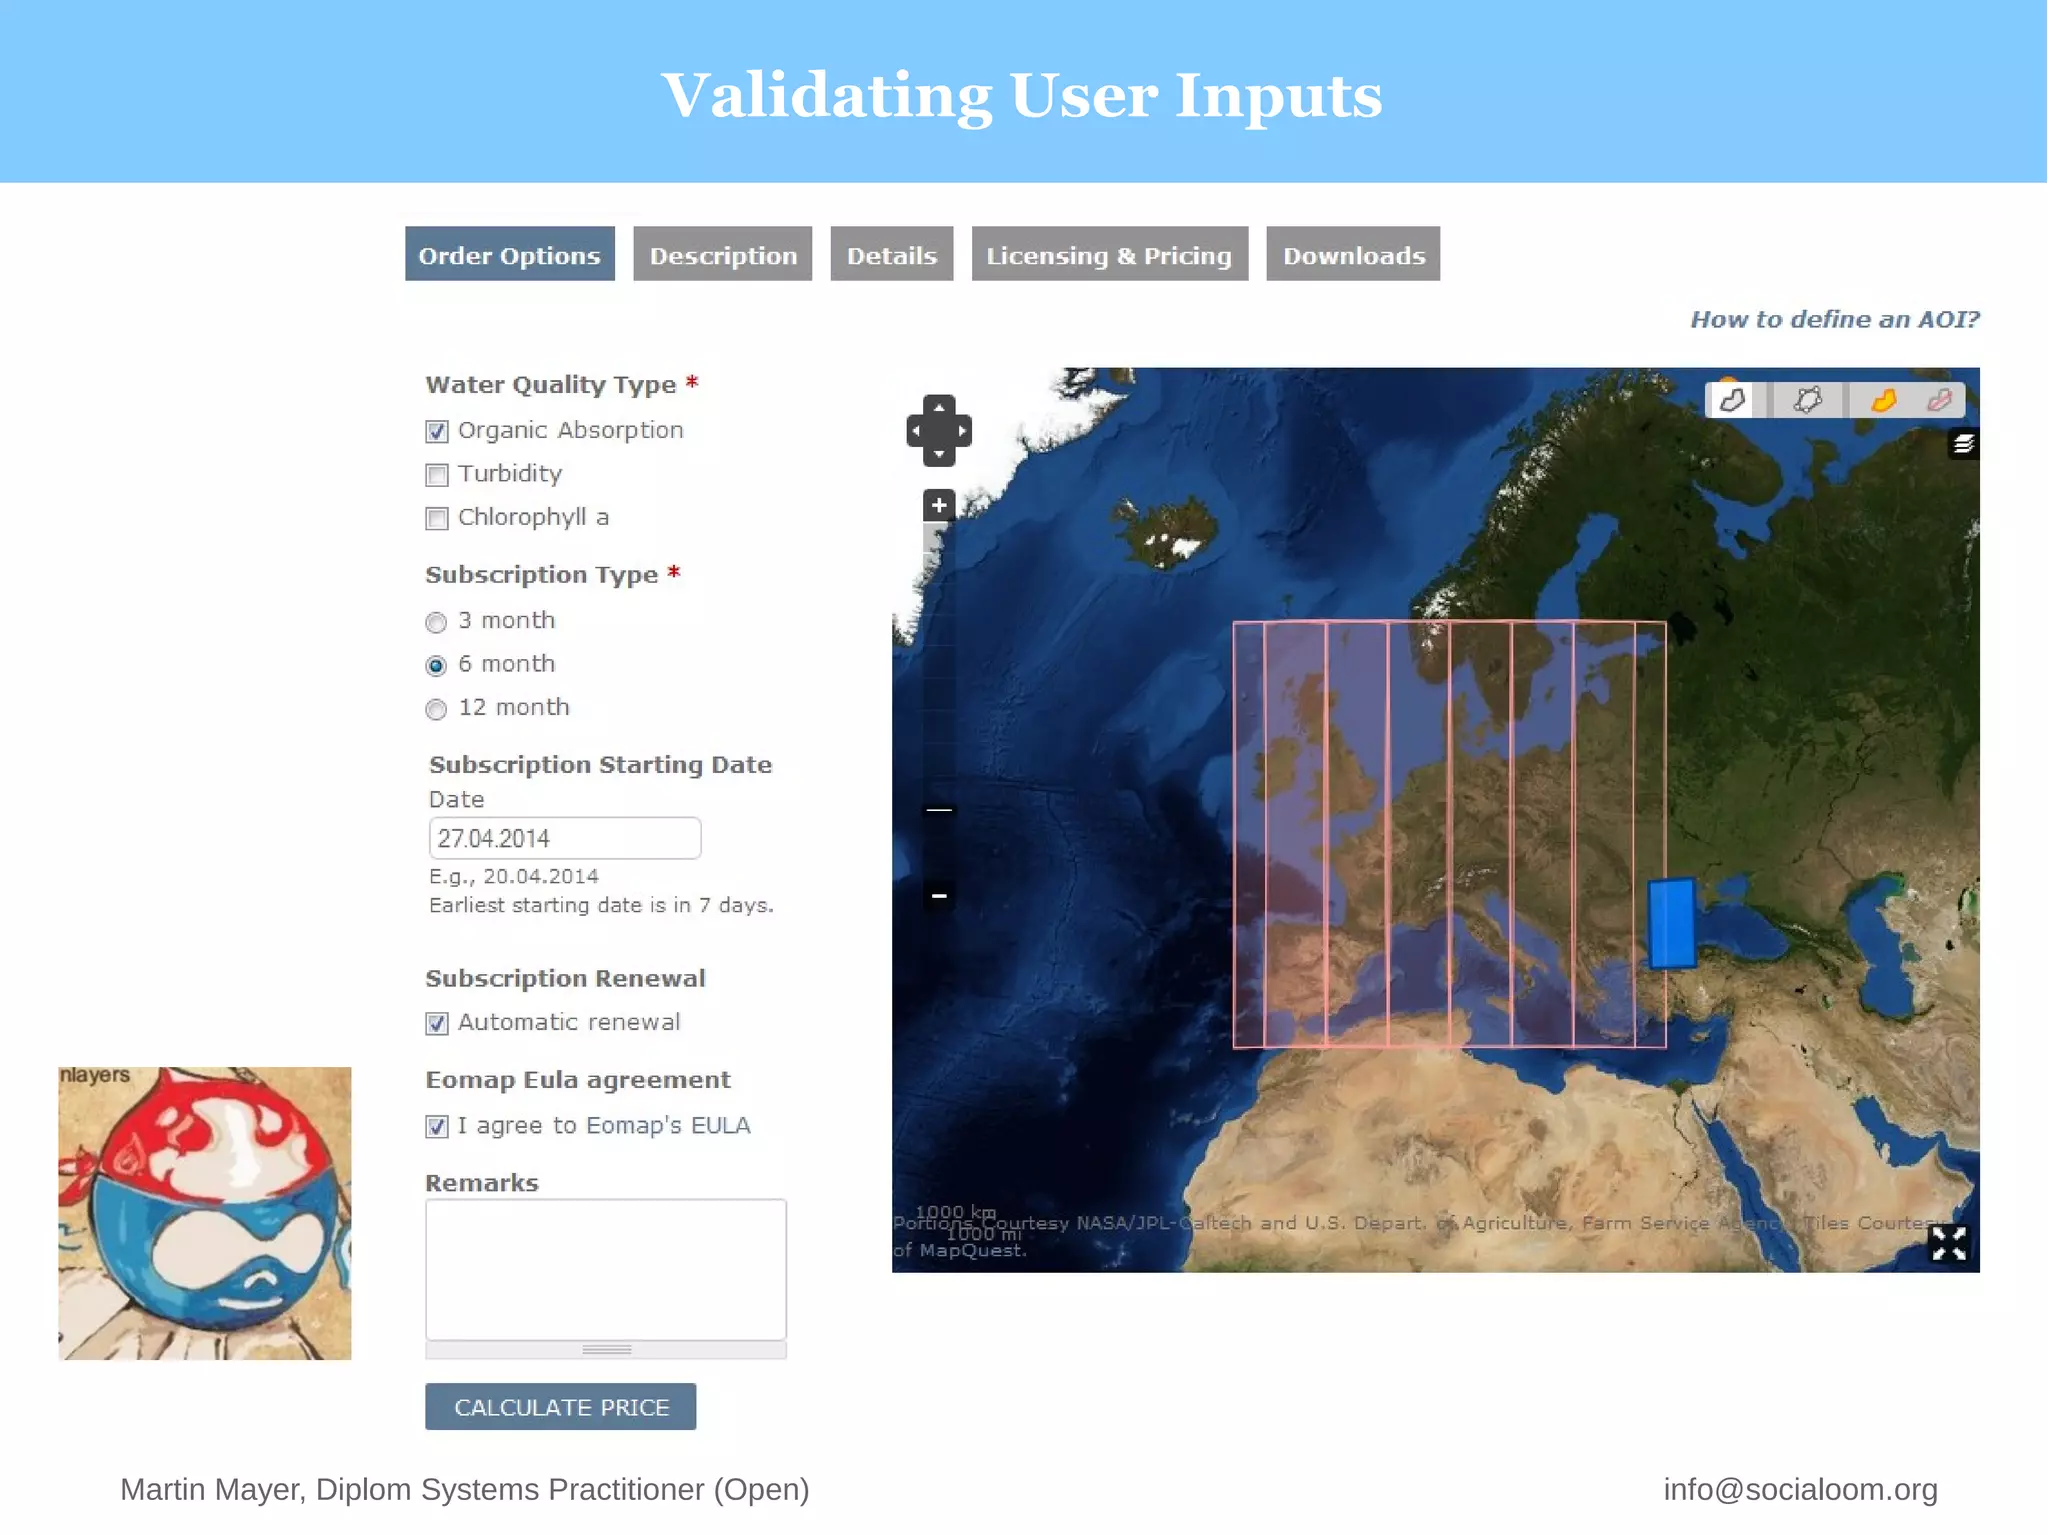Toggle I agree to Eomap's EULA
2048x1535 pixels.
(x=437, y=1127)
